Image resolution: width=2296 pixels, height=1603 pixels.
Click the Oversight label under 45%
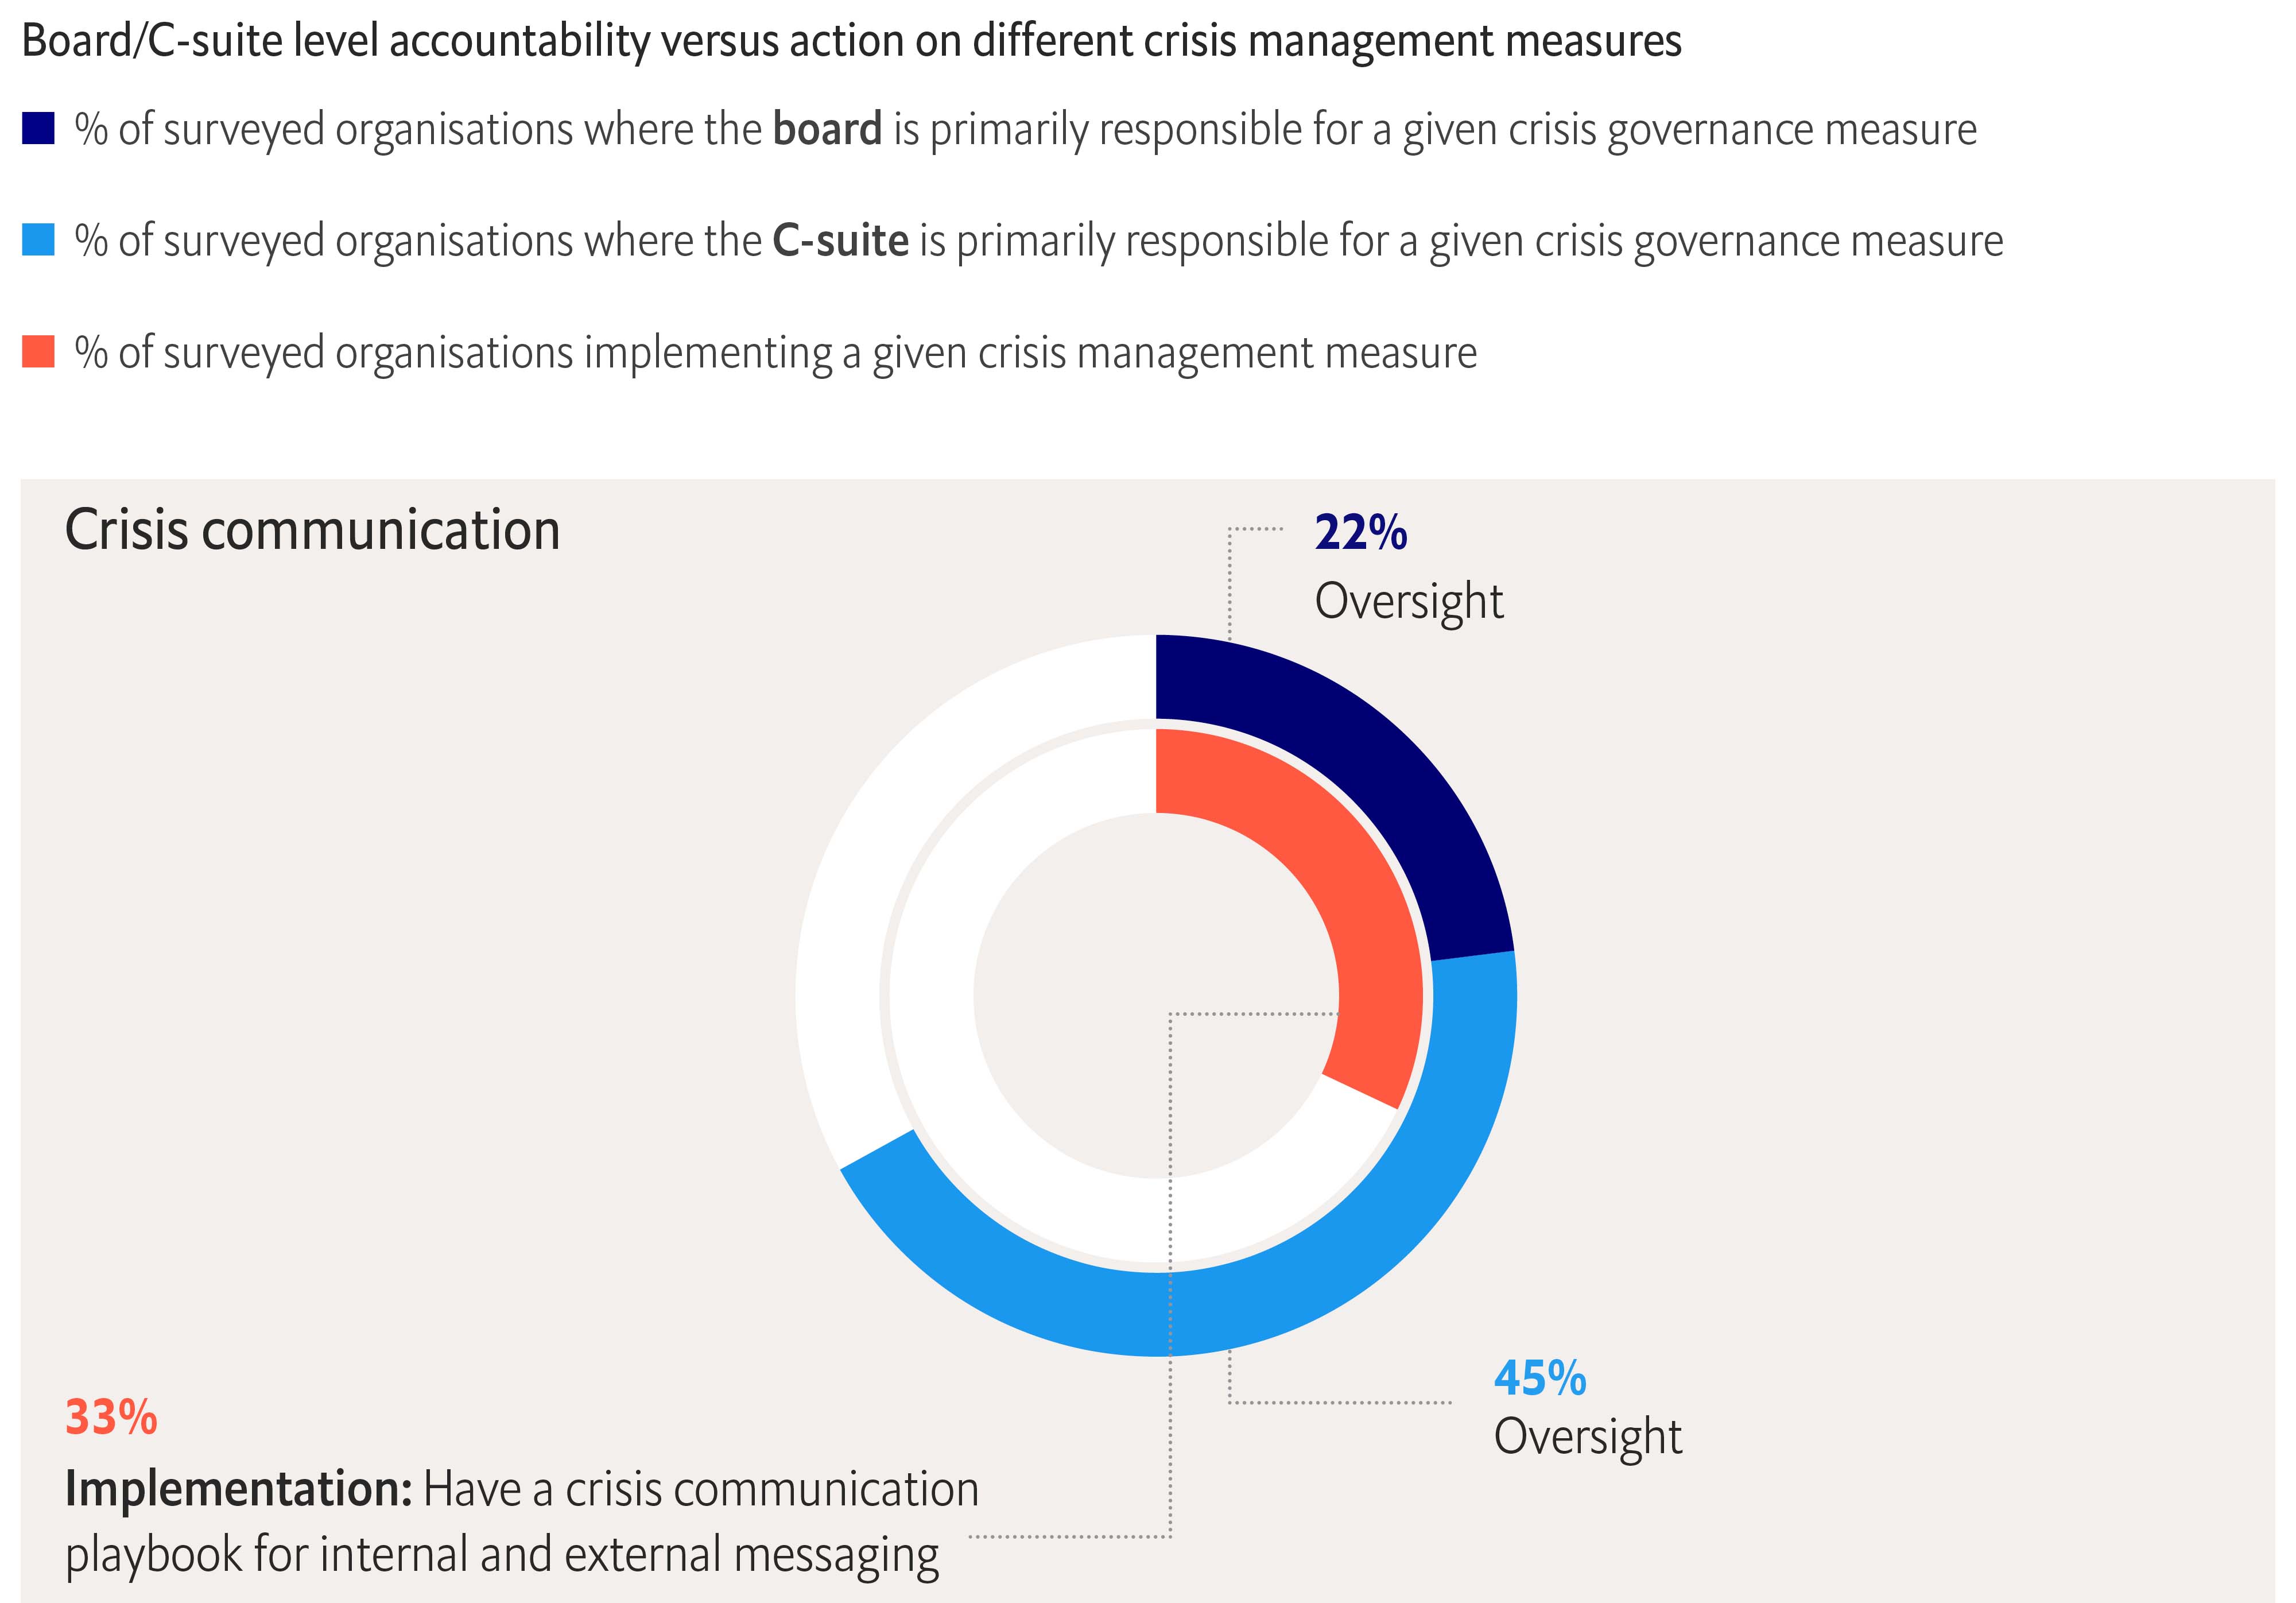click(1587, 1436)
